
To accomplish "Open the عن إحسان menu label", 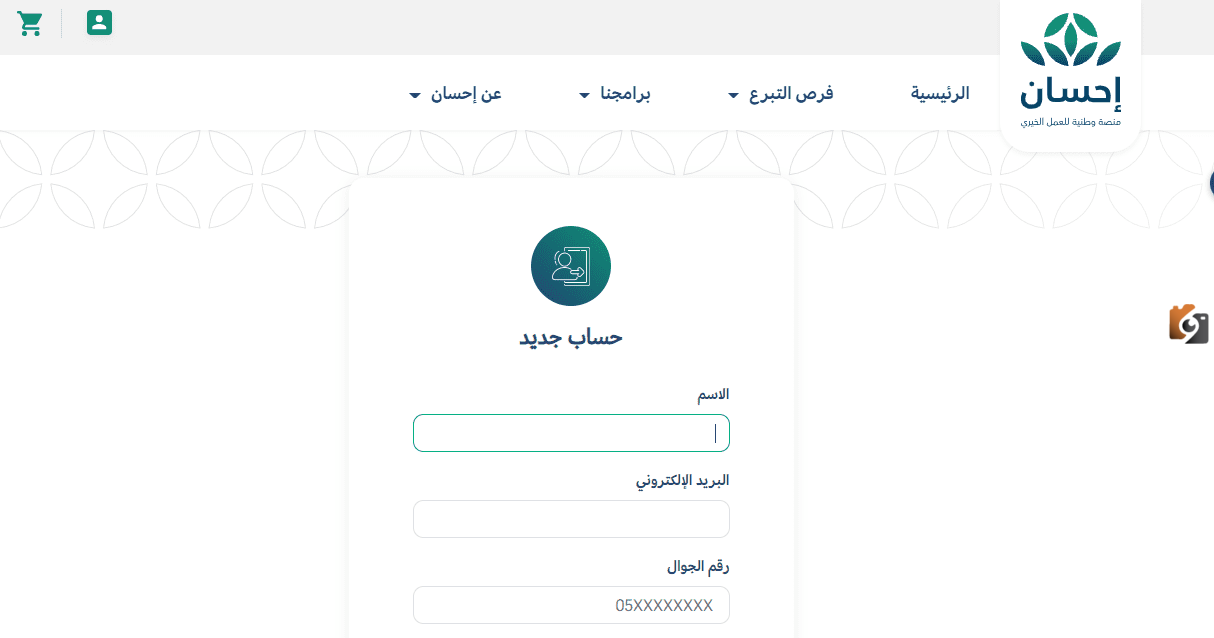I will click(466, 94).
